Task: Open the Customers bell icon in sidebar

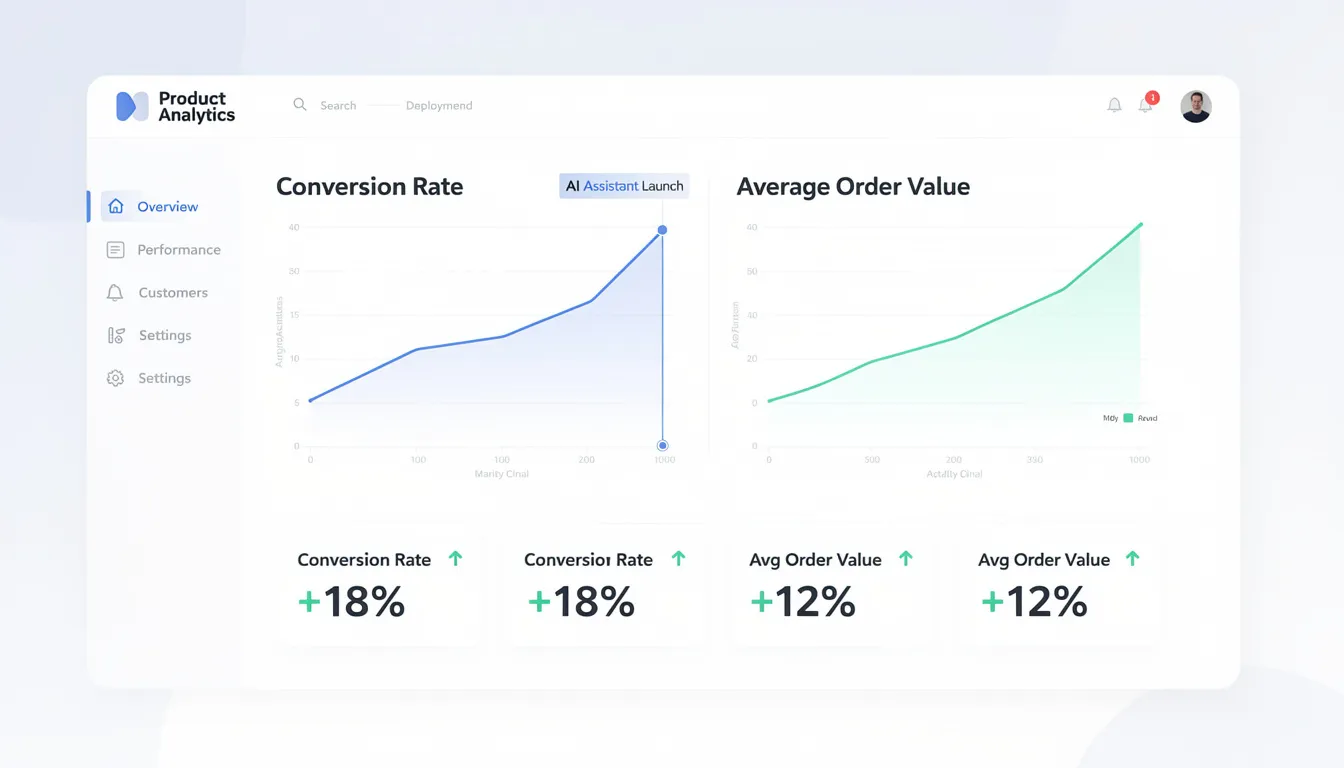Action: click(114, 292)
